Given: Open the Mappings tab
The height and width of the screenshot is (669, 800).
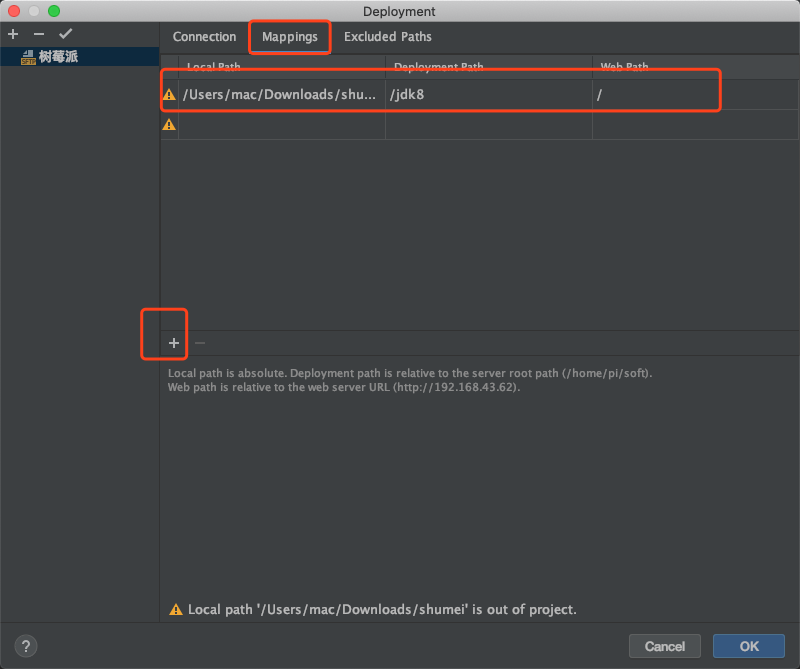Looking at the screenshot, I should pos(290,37).
